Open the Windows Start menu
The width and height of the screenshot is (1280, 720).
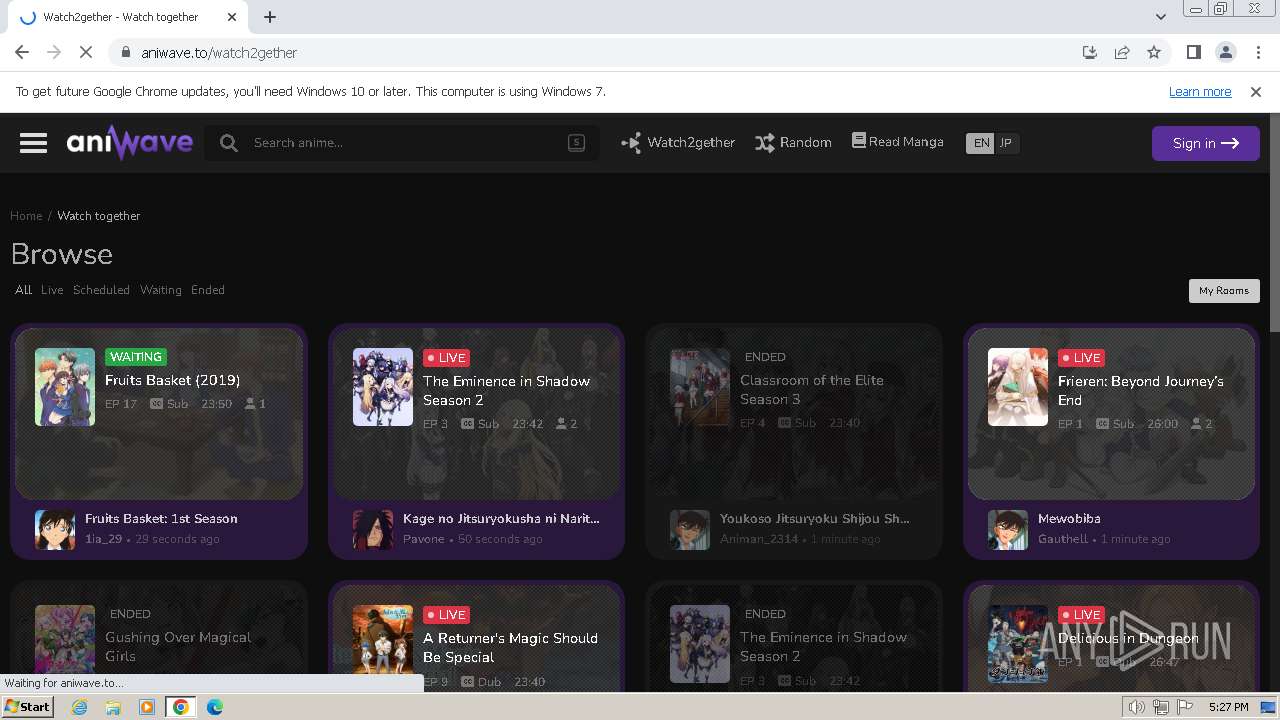pos(27,707)
